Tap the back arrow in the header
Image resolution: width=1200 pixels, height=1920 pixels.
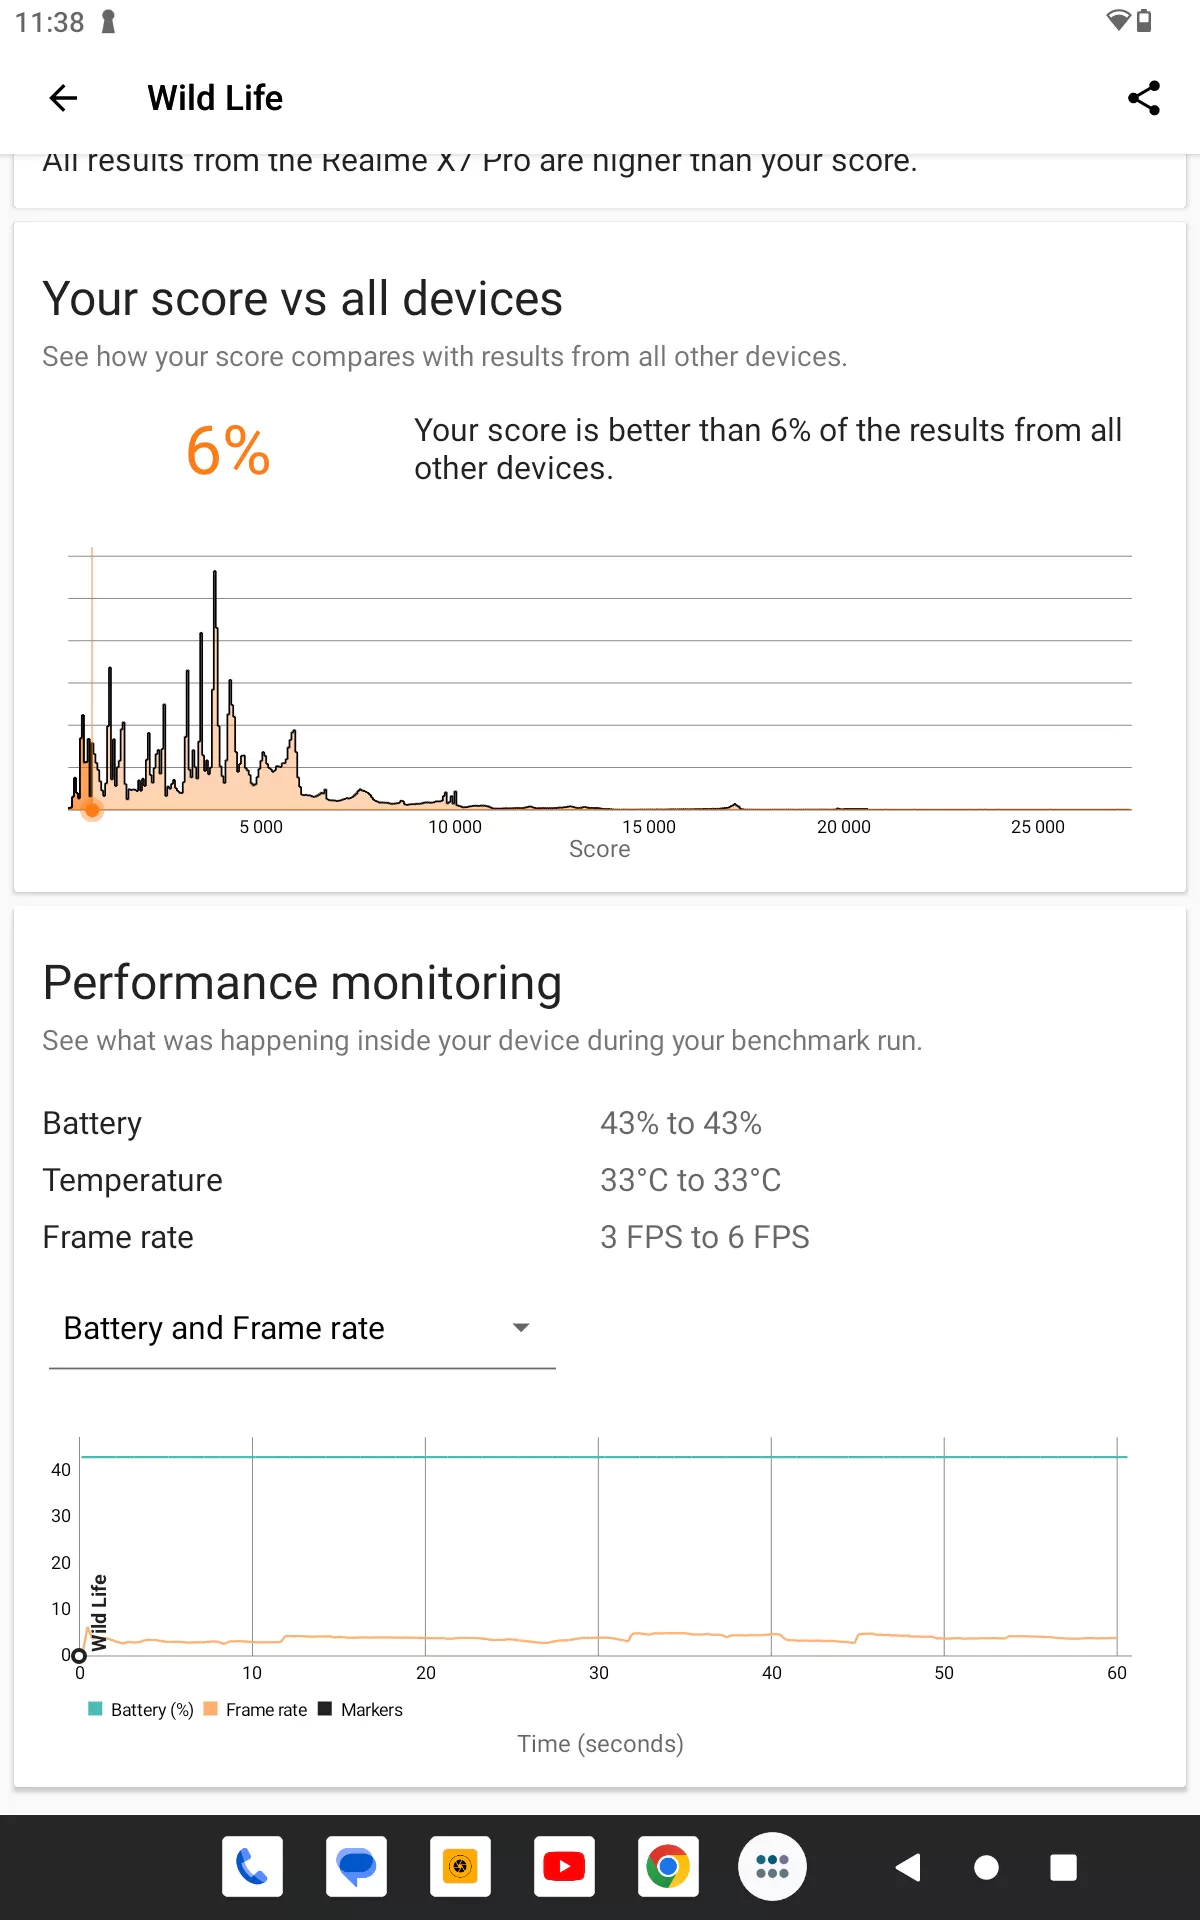(63, 98)
